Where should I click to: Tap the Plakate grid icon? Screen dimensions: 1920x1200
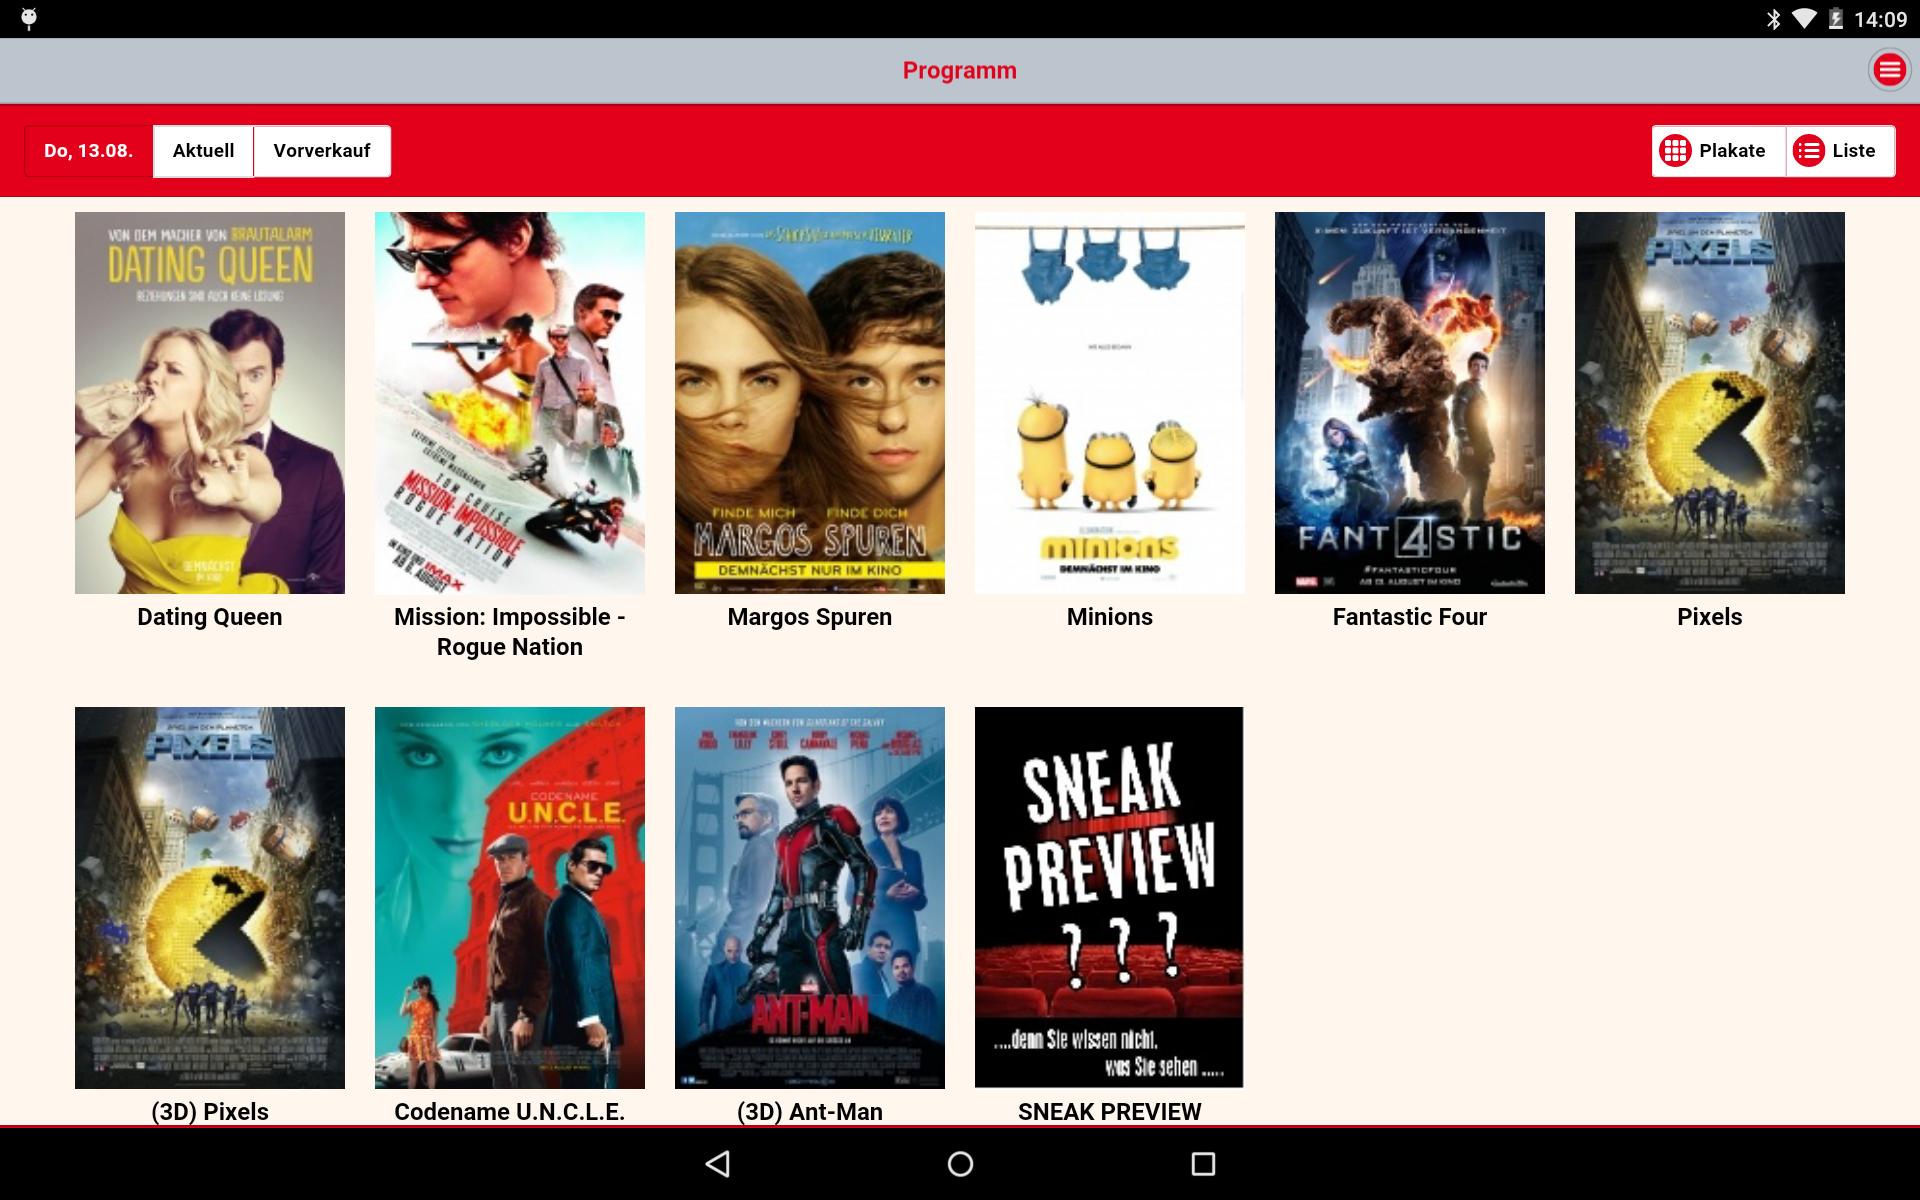point(1675,151)
